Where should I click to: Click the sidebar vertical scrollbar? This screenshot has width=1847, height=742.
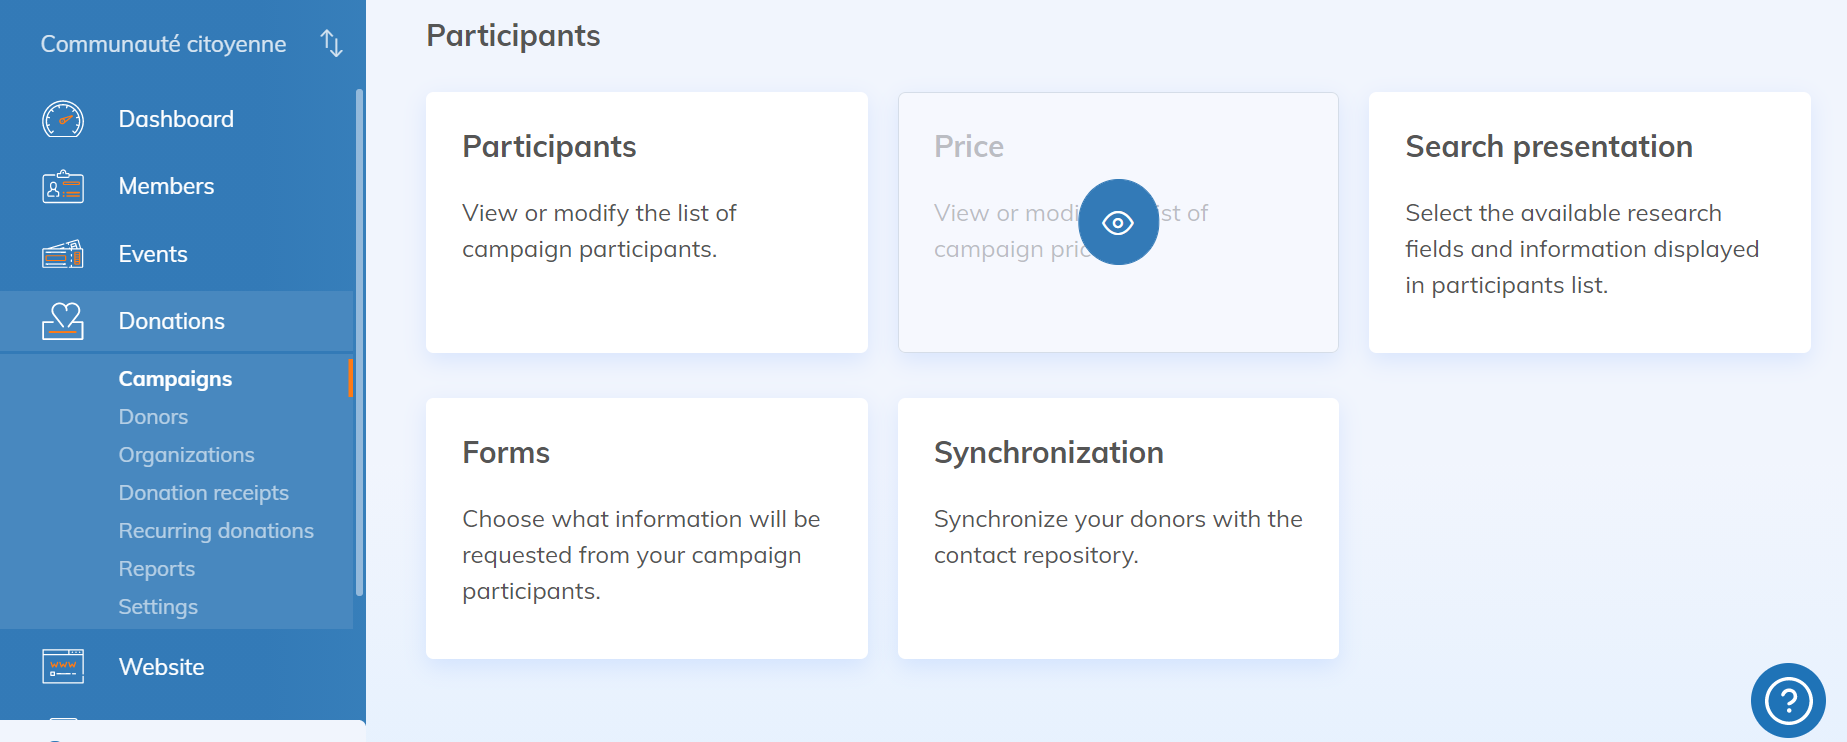[x=359, y=340]
